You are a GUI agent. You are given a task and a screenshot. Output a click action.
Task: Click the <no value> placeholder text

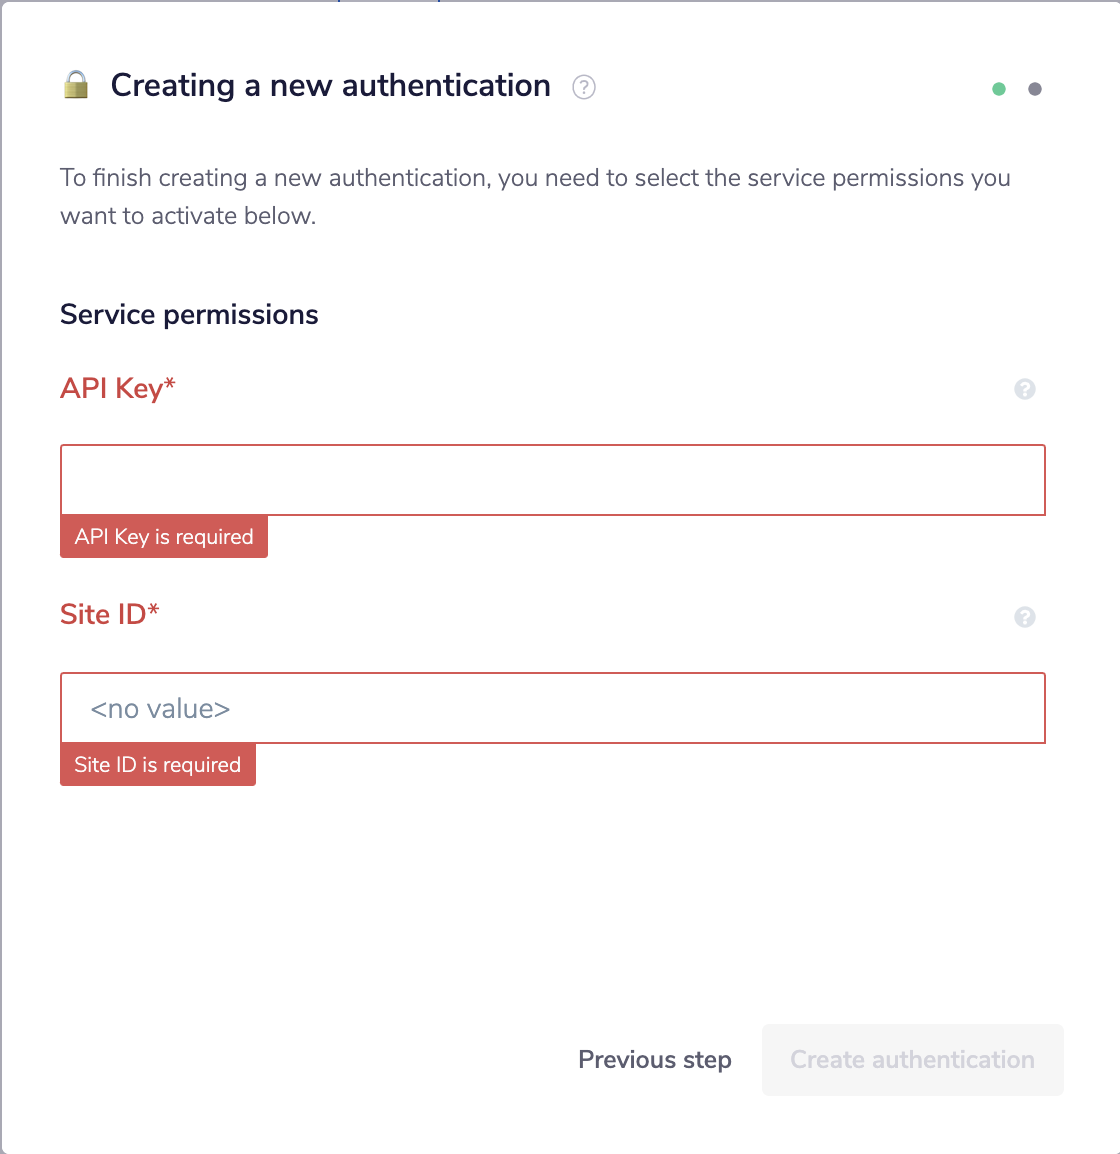click(160, 709)
